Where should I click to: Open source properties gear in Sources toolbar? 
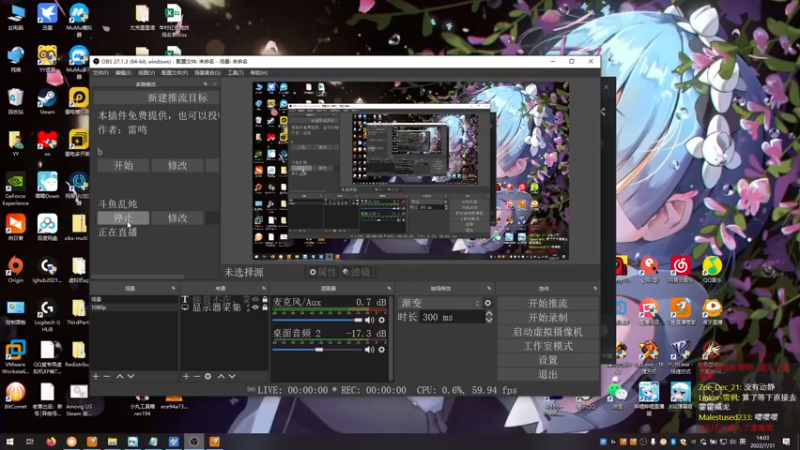[x=208, y=376]
